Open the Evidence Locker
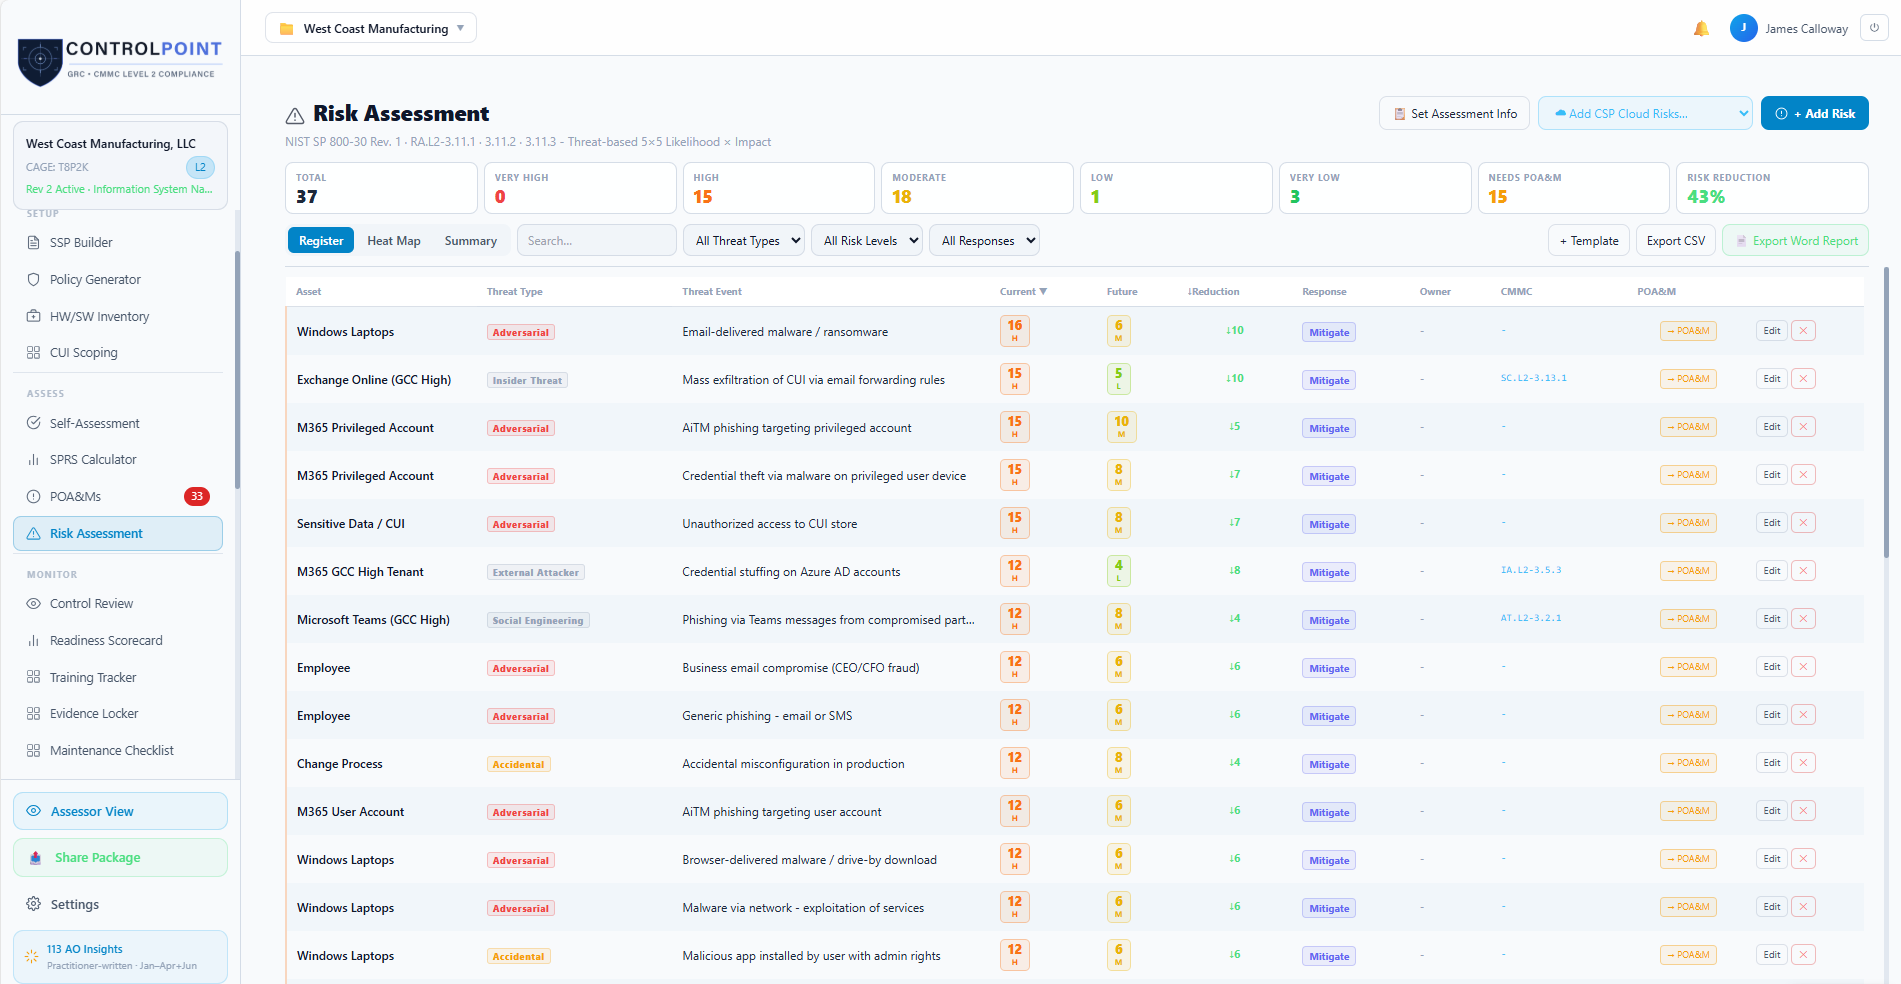Screen dimensions: 1901x984 point(95,713)
